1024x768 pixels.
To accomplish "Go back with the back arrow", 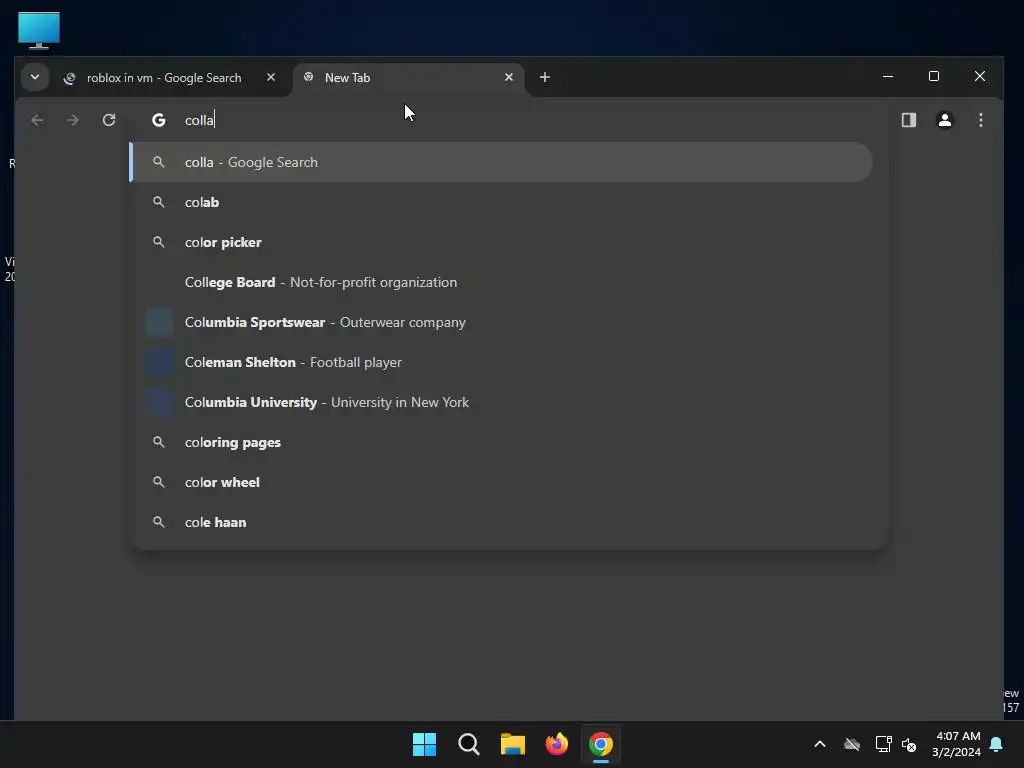I will (37, 120).
